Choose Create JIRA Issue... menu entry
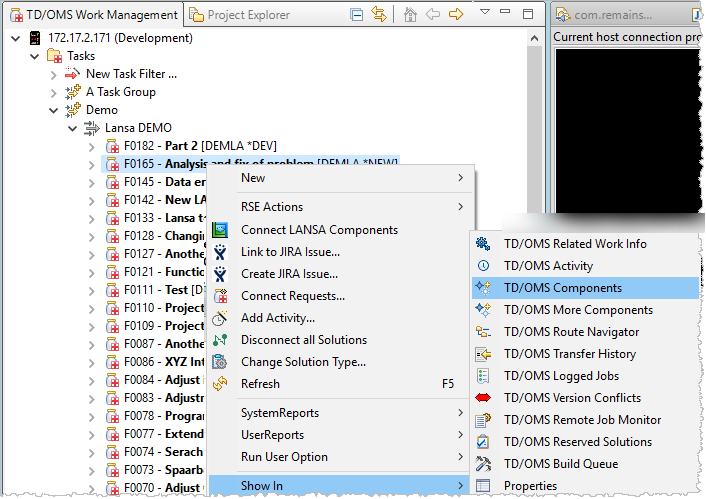This screenshot has width=706, height=499. coord(289,274)
